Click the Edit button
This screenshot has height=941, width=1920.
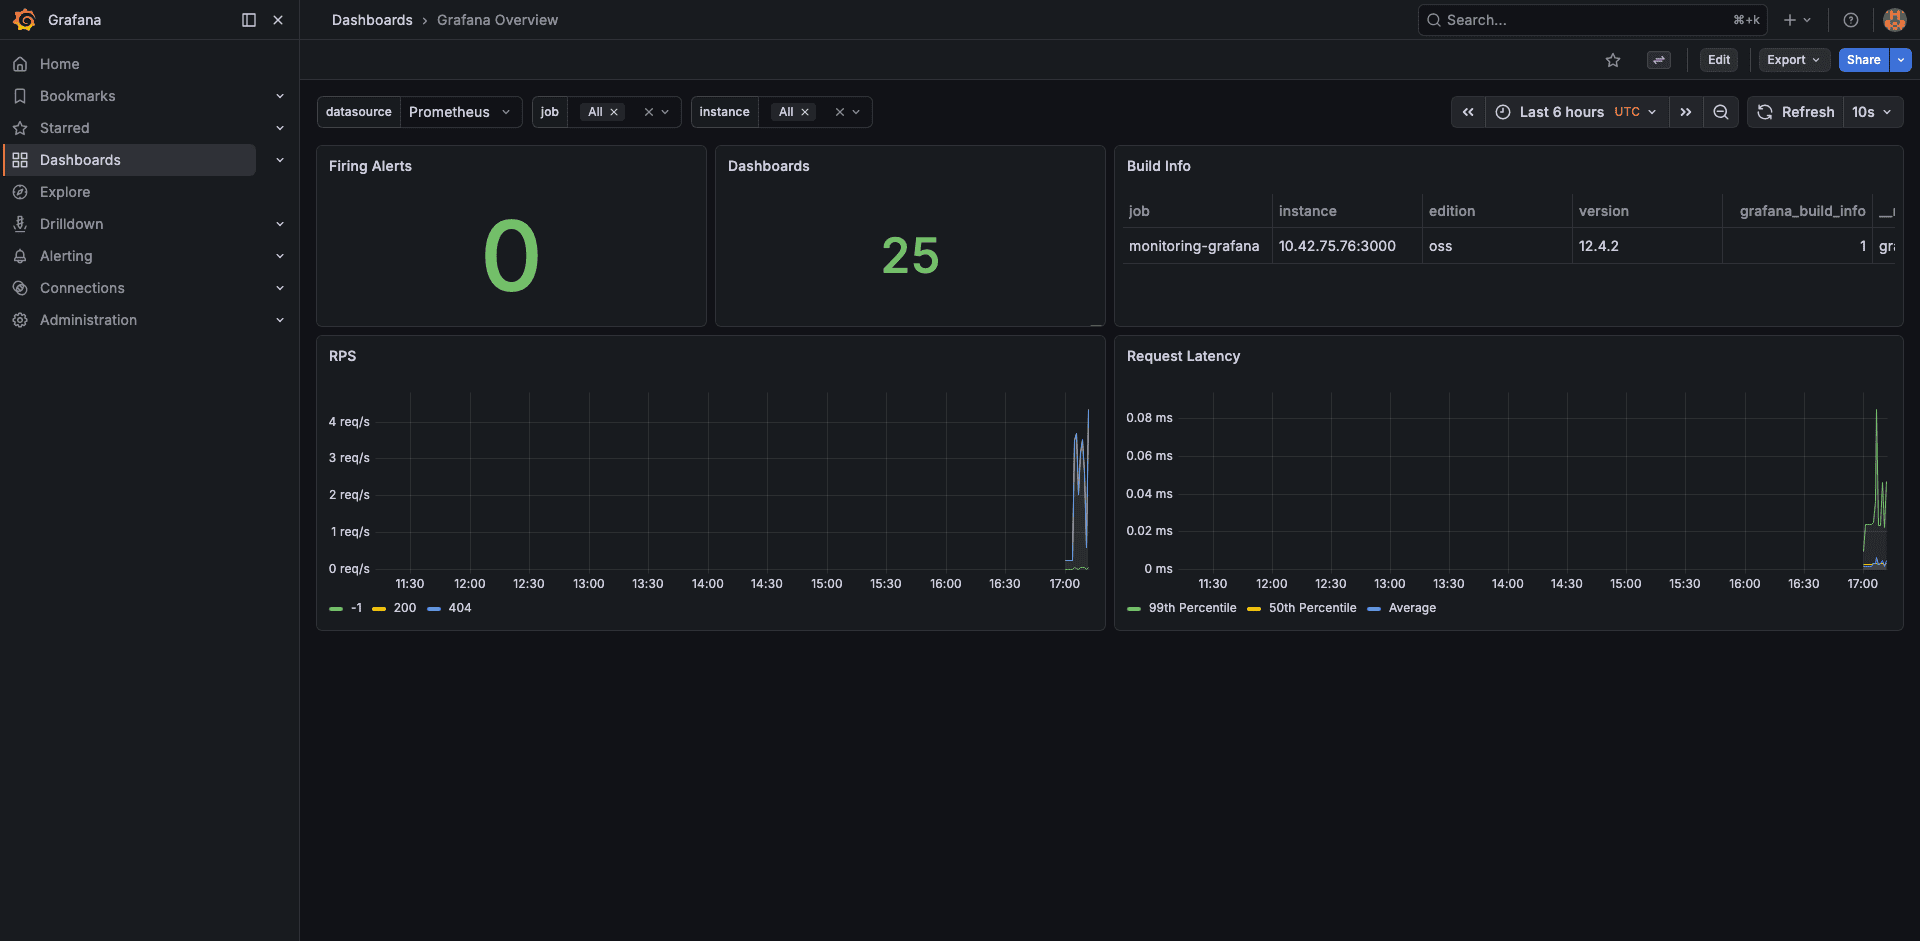1718,60
